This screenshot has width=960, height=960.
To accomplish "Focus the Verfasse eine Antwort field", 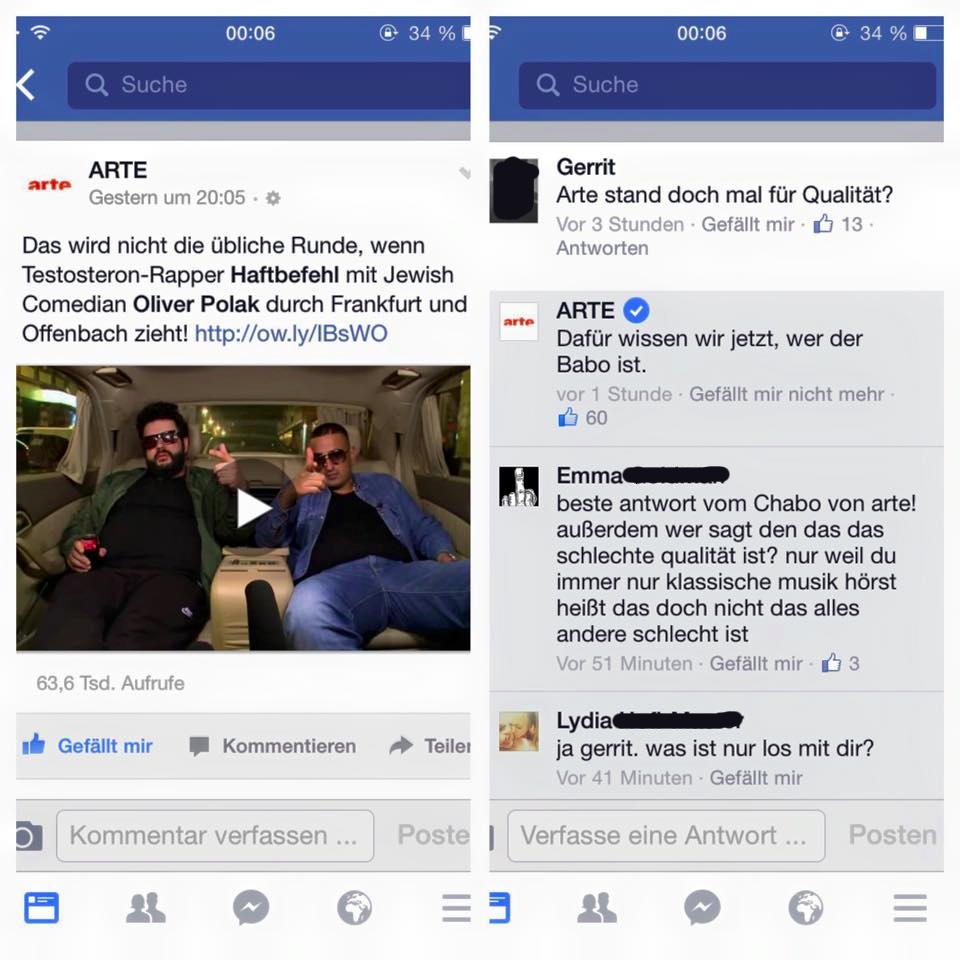I will click(x=666, y=836).
